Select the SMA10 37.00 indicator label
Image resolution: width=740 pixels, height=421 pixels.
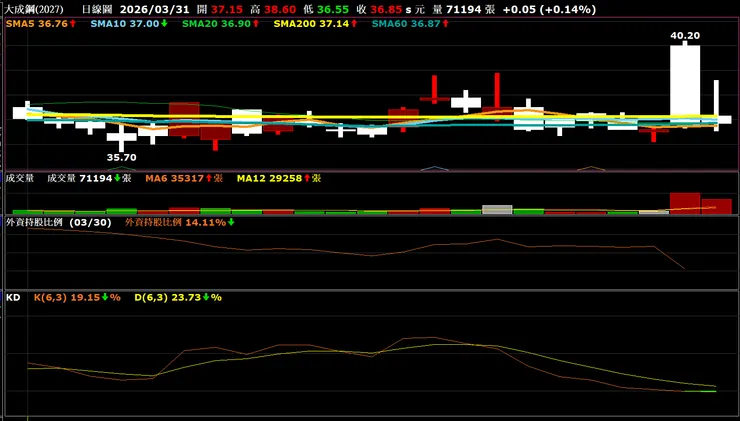pyautogui.click(x=129, y=23)
